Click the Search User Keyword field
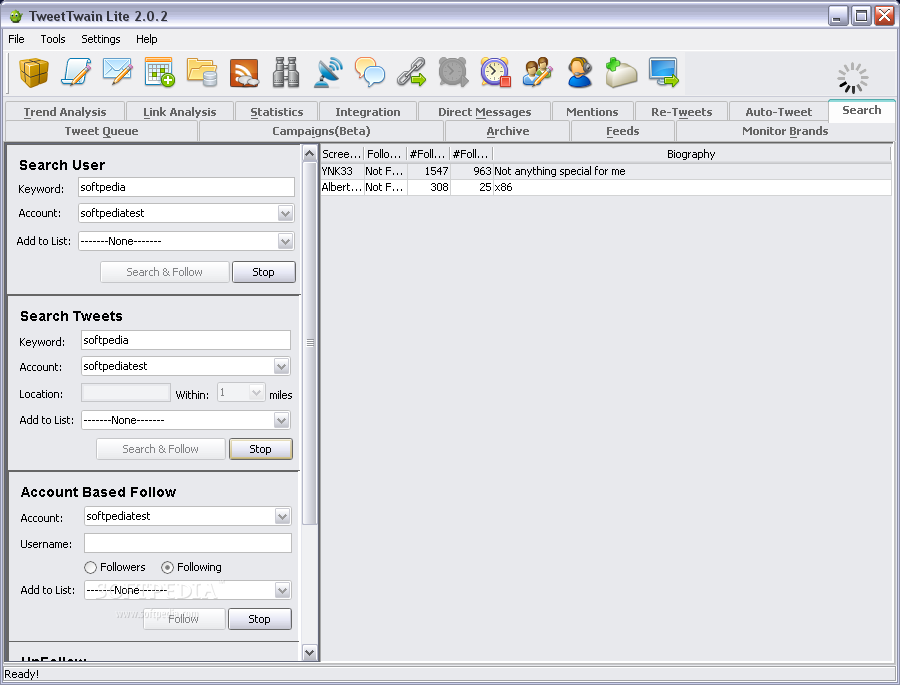 coord(187,187)
